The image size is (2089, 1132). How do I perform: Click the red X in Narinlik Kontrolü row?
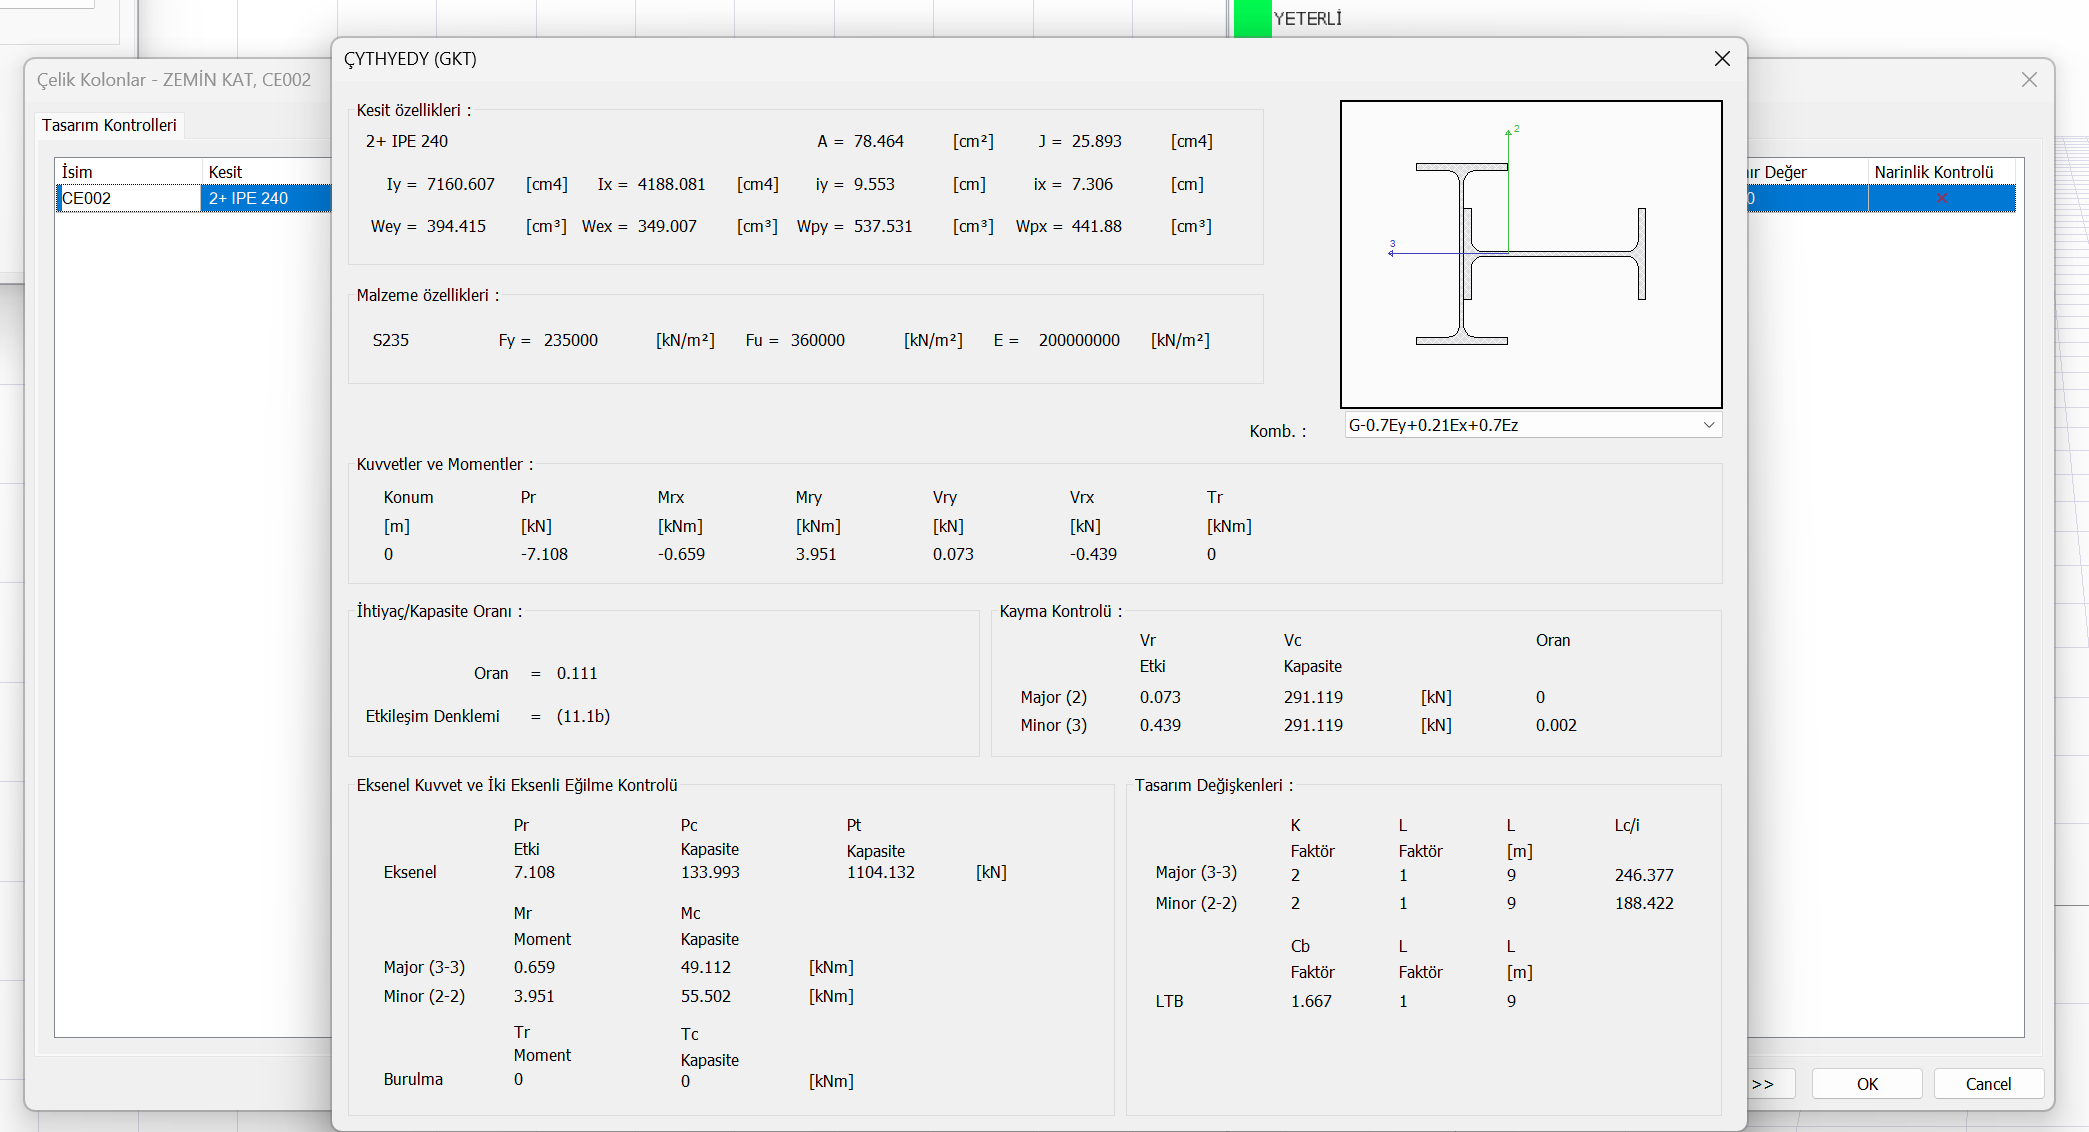[x=1941, y=199]
